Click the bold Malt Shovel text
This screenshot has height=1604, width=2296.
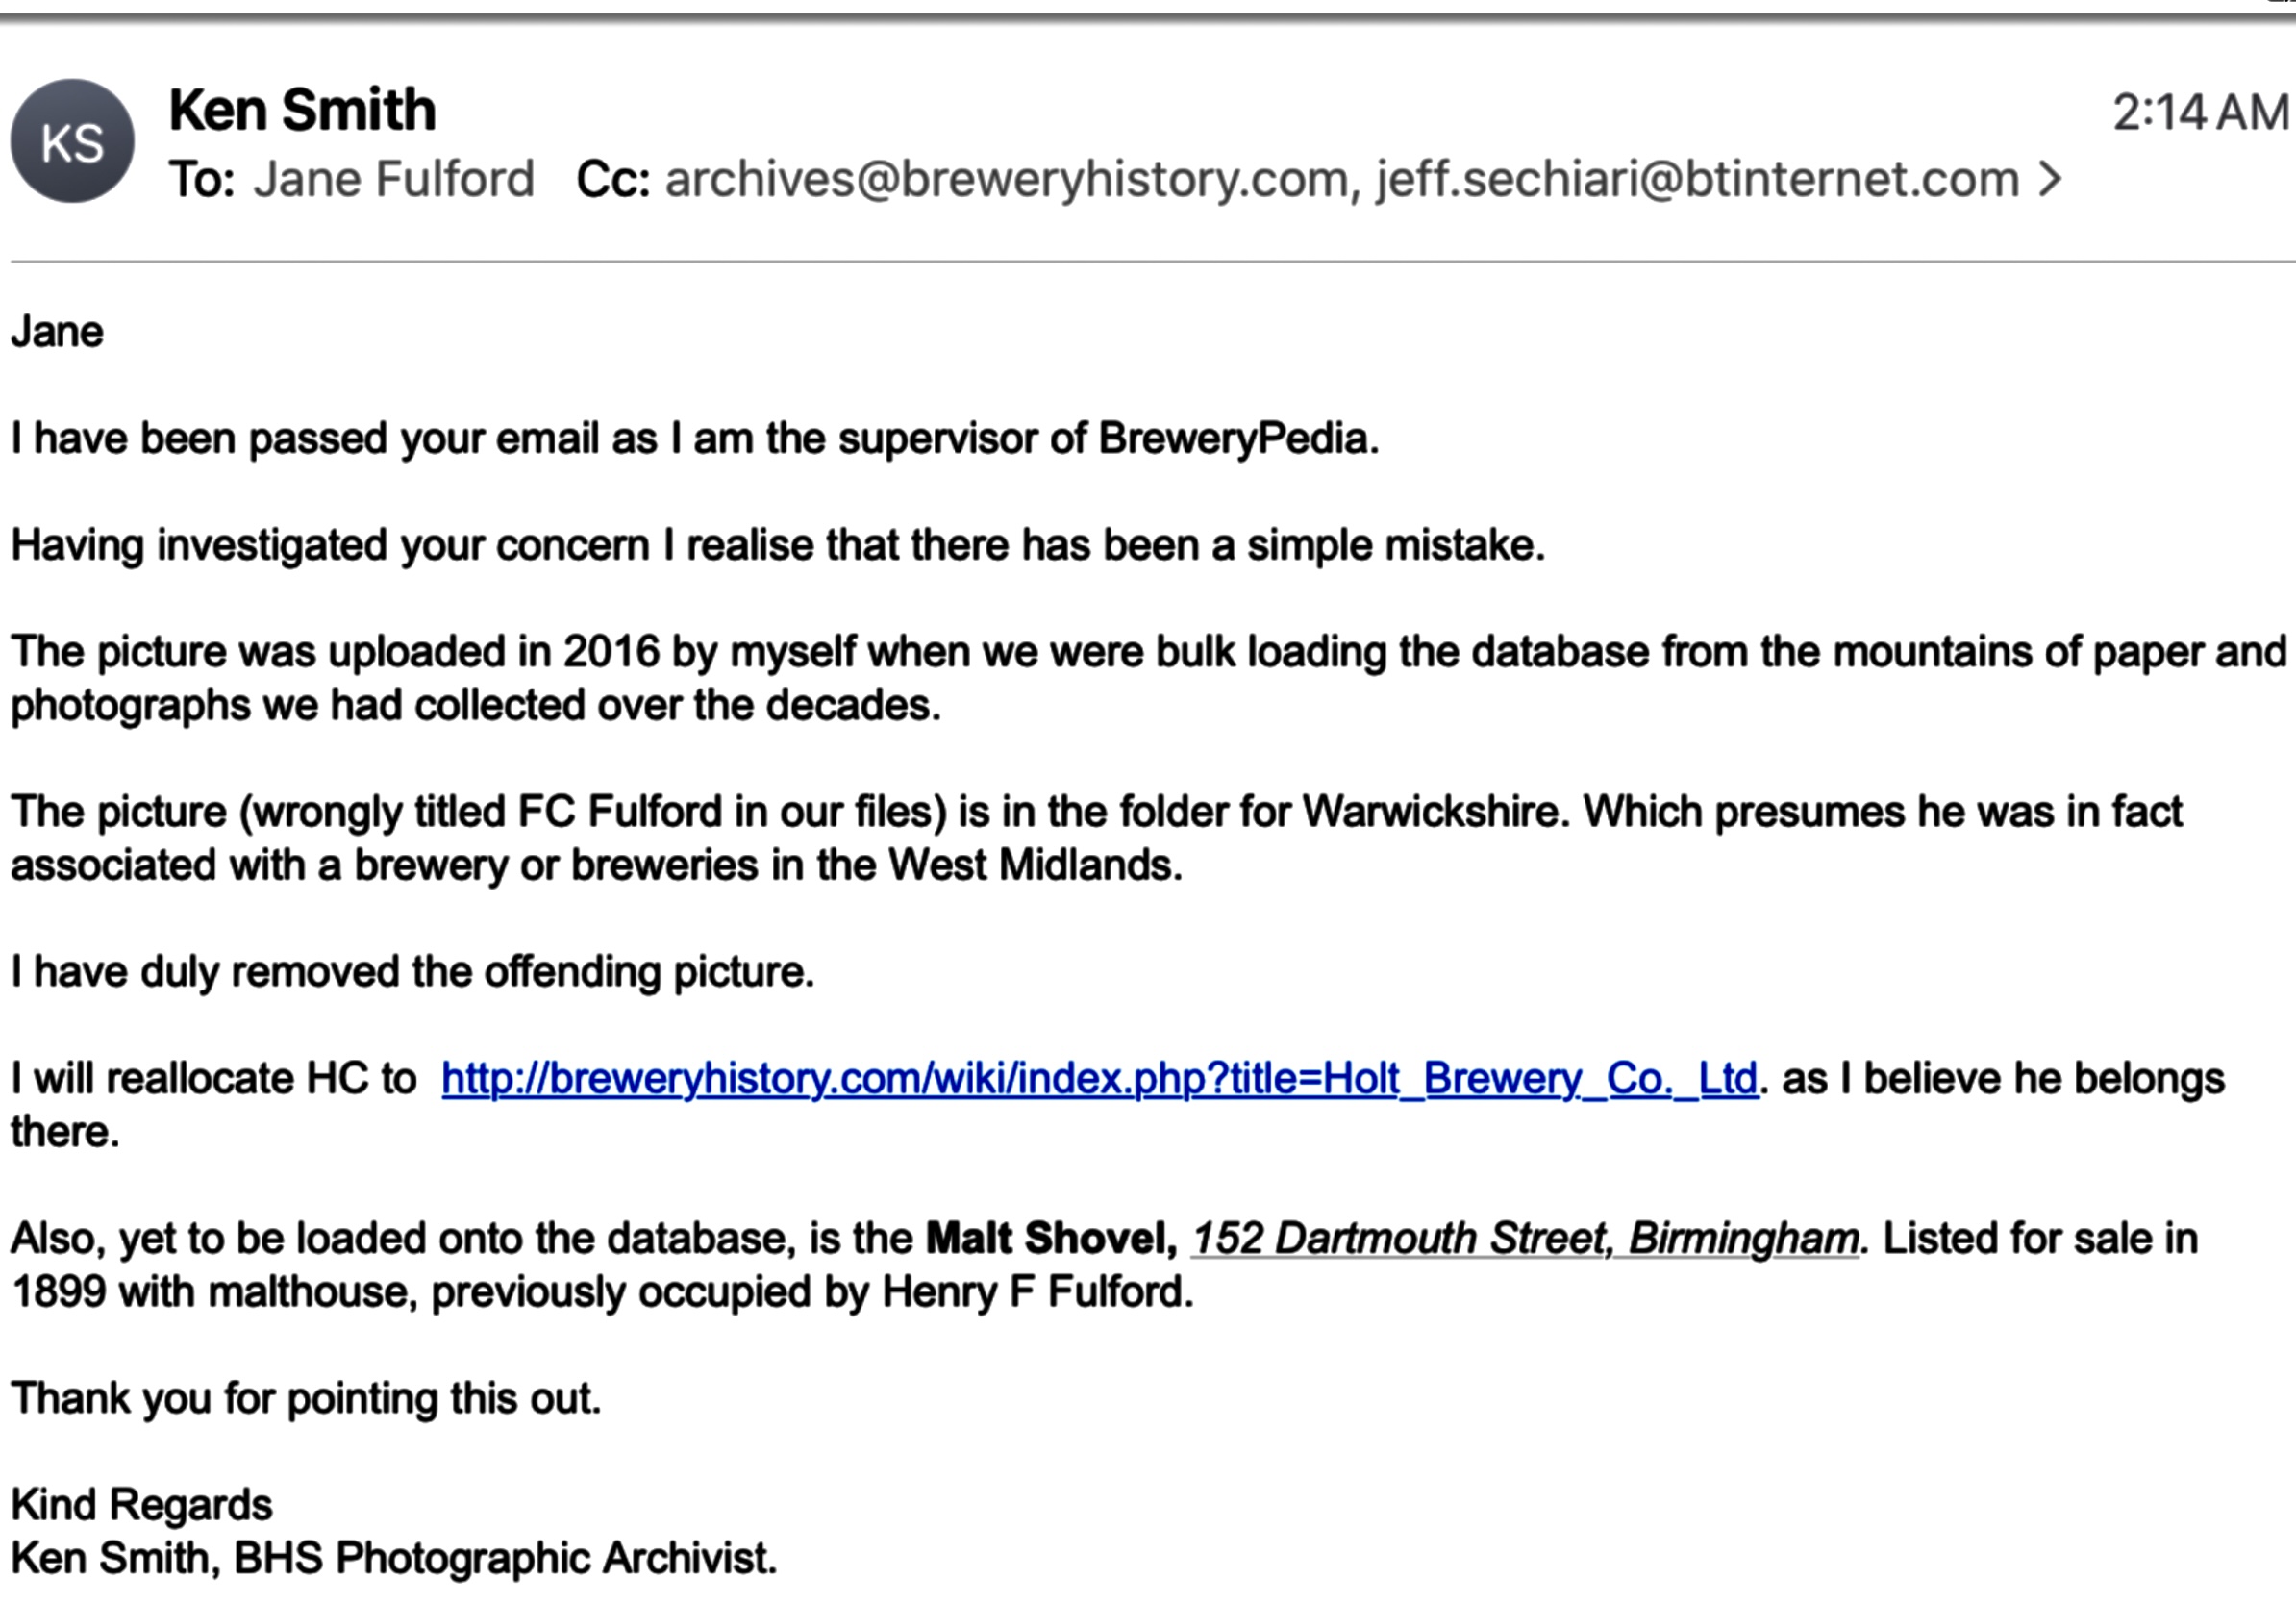(x=1051, y=1239)
